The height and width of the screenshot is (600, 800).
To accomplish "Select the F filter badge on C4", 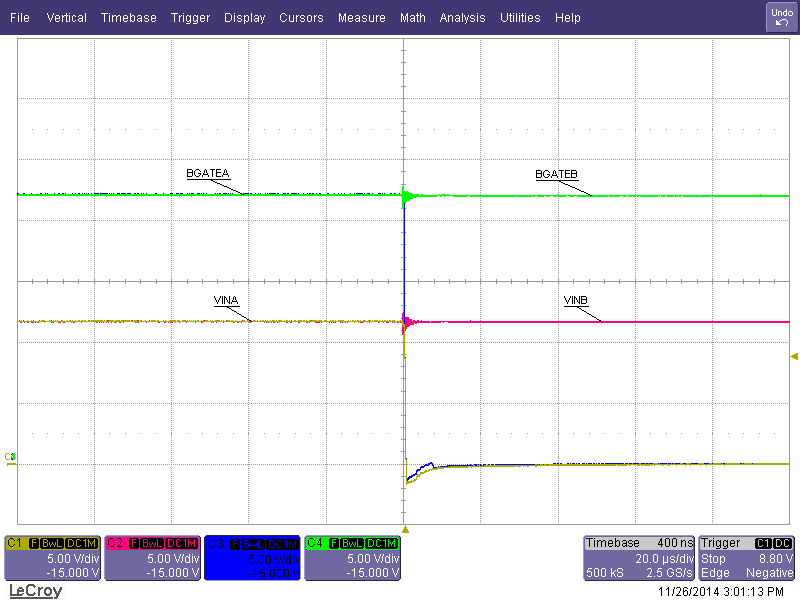I will tap(333, 541).
